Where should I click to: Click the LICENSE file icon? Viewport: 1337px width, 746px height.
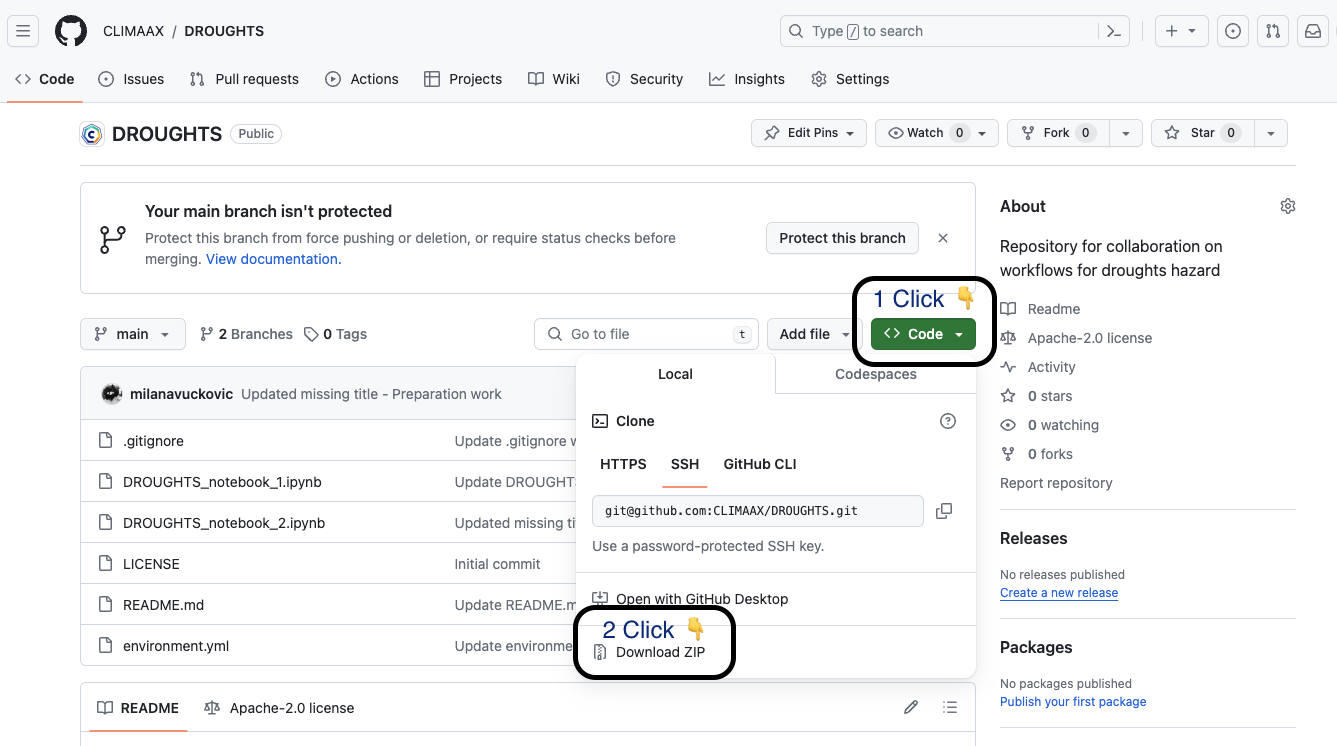[x=106, y=564]
